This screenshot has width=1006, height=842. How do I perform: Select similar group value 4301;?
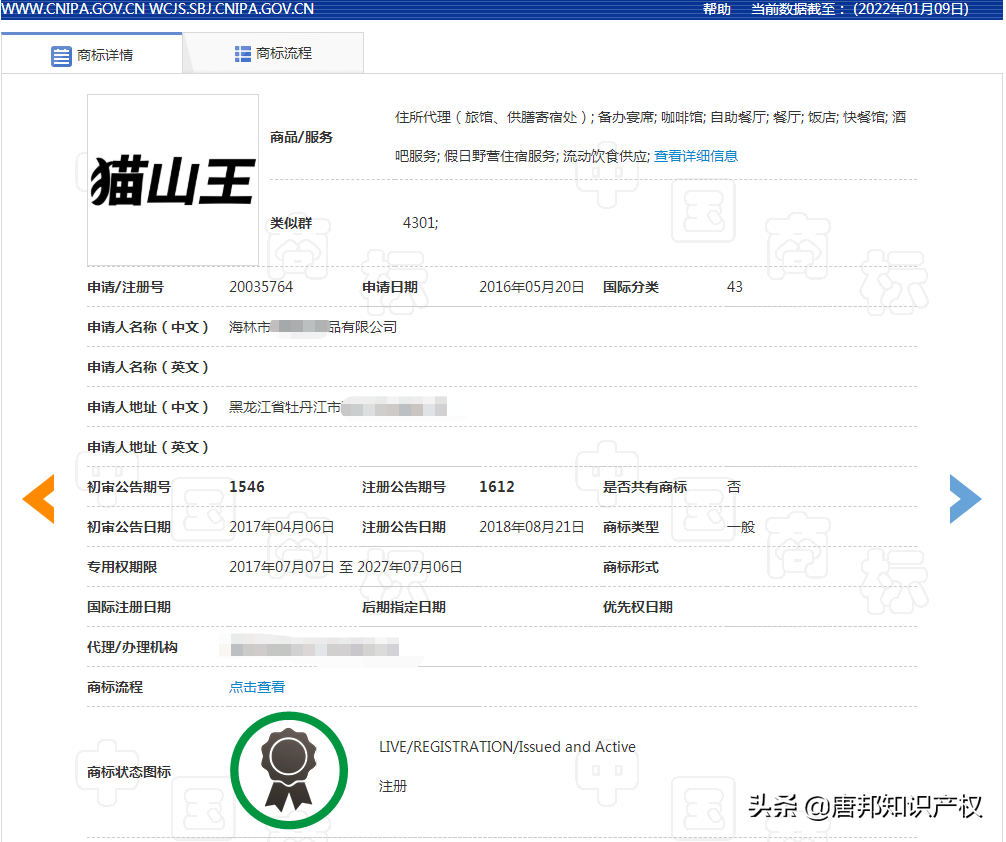click(x=420, y=223)
